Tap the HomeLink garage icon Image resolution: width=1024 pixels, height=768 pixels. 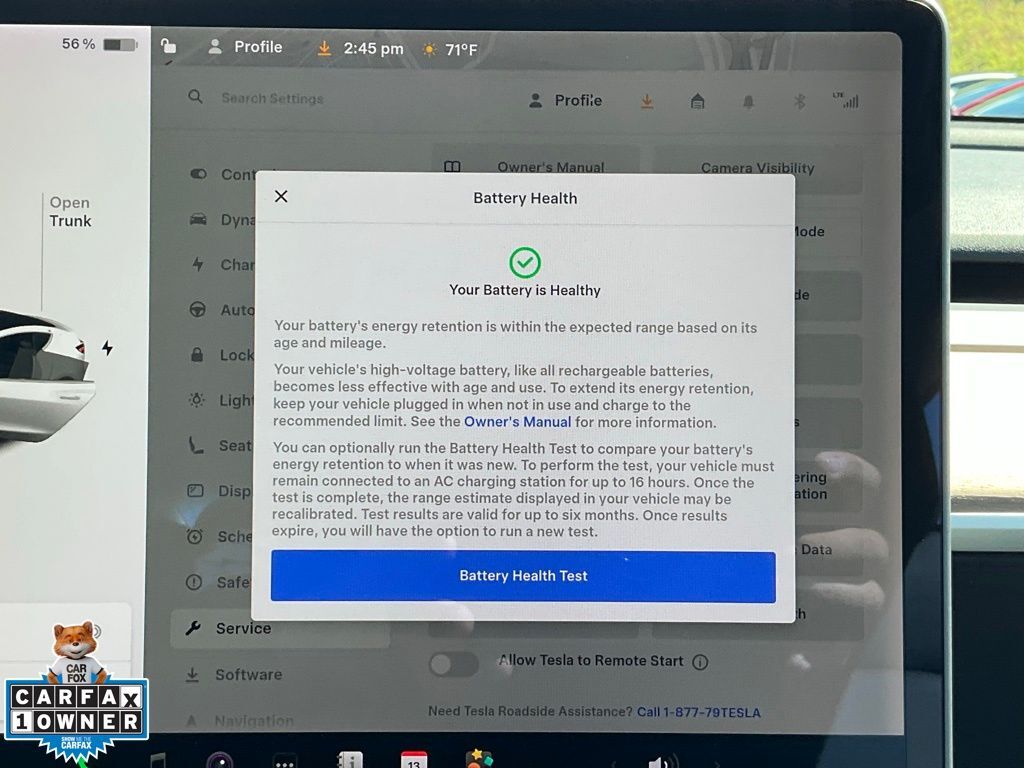698,101
